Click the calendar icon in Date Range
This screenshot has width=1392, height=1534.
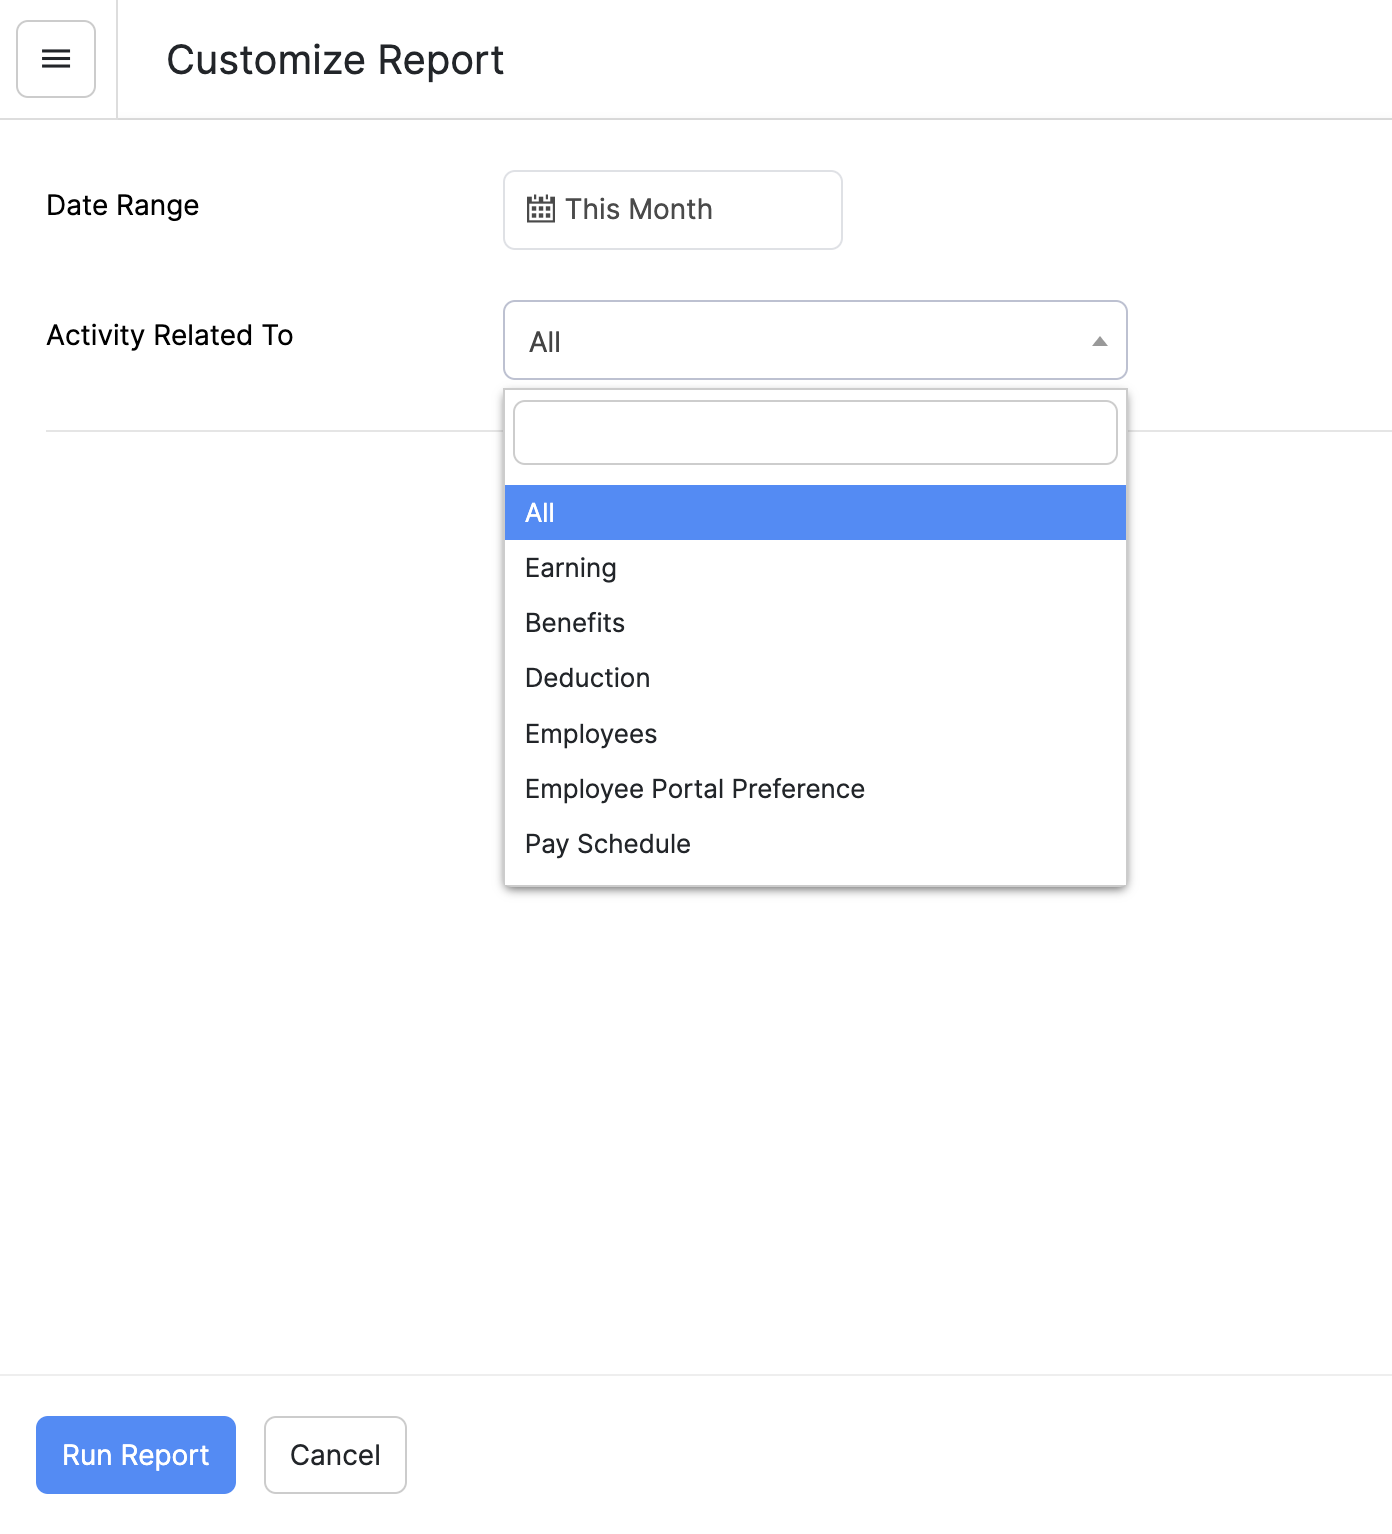click(x=540, y=209)
